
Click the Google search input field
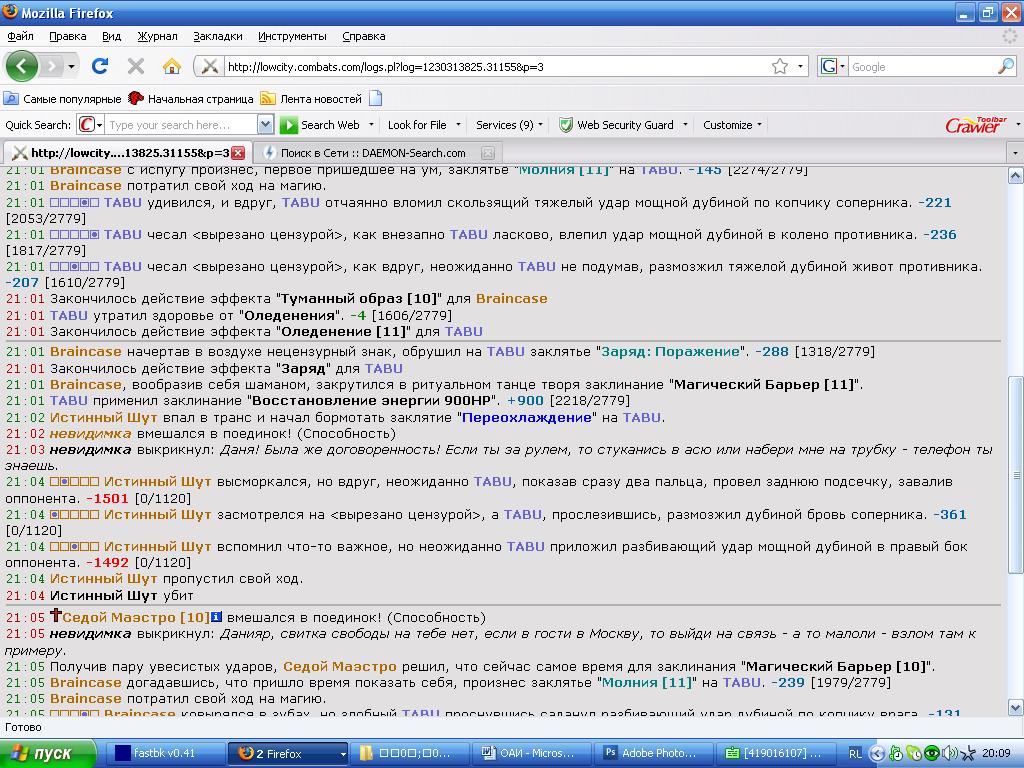pos(922,67)
